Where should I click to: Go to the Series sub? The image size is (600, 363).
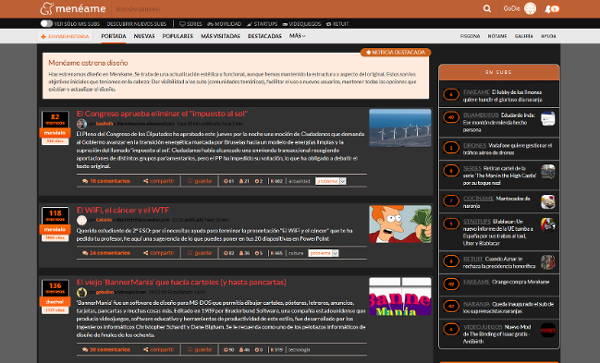click(x=191, y=24)
